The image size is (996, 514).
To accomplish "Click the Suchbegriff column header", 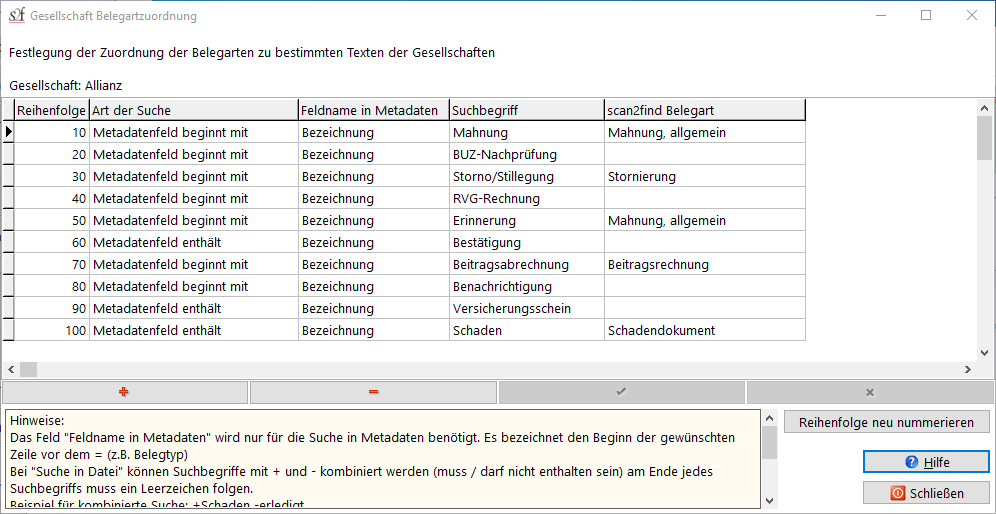I will pos(526,110).
